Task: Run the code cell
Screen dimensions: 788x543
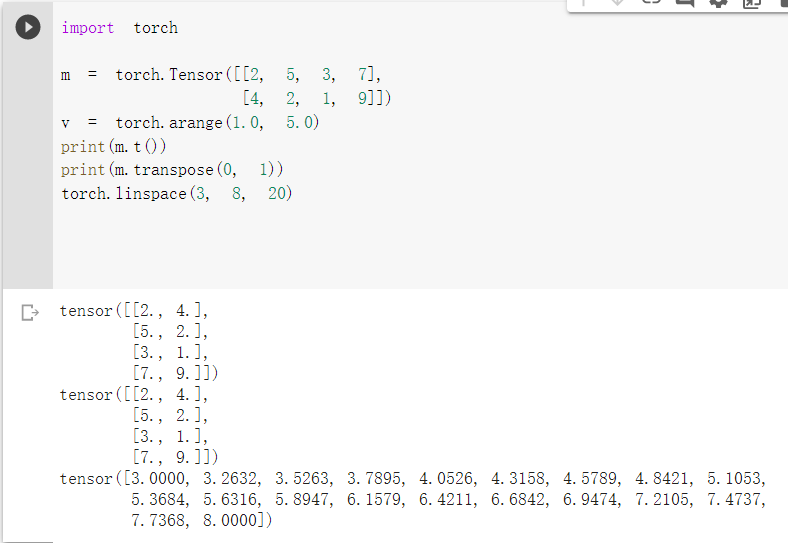Action: pos(28,28)
